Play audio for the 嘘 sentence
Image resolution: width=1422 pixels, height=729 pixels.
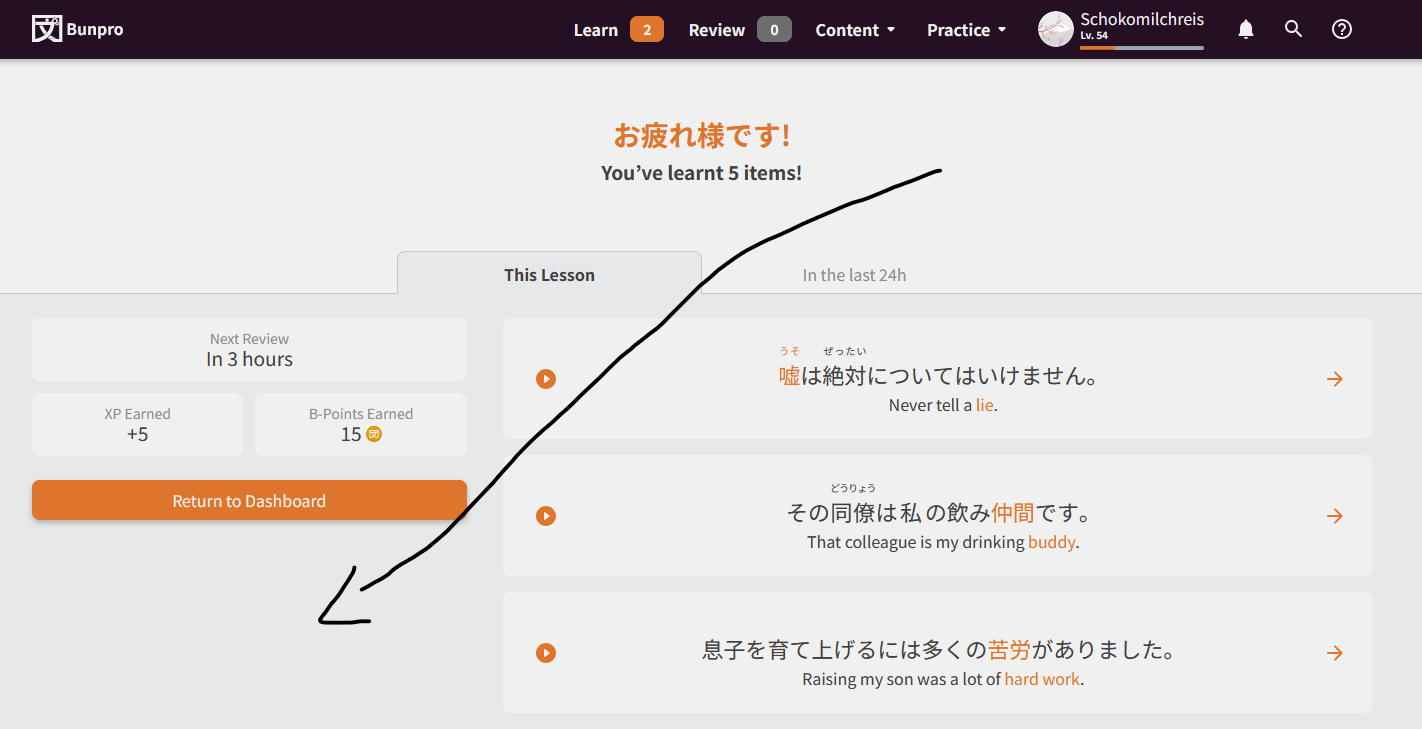(545, 379)
